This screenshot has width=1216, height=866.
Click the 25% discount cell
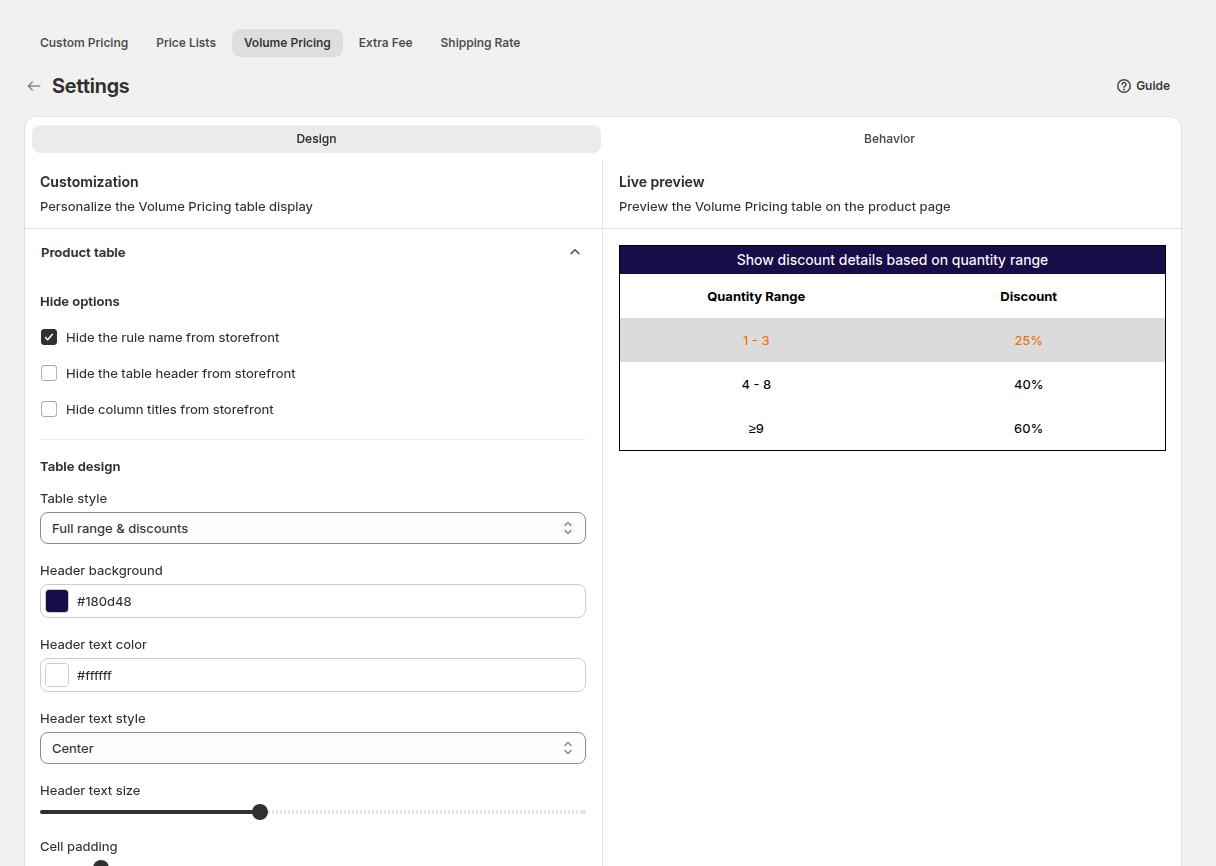(1028, 341)
